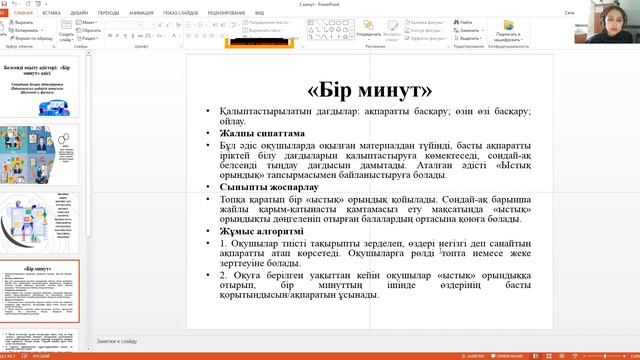Open spell check icon in status bar
Screen dimensions: 640x360
24,356
